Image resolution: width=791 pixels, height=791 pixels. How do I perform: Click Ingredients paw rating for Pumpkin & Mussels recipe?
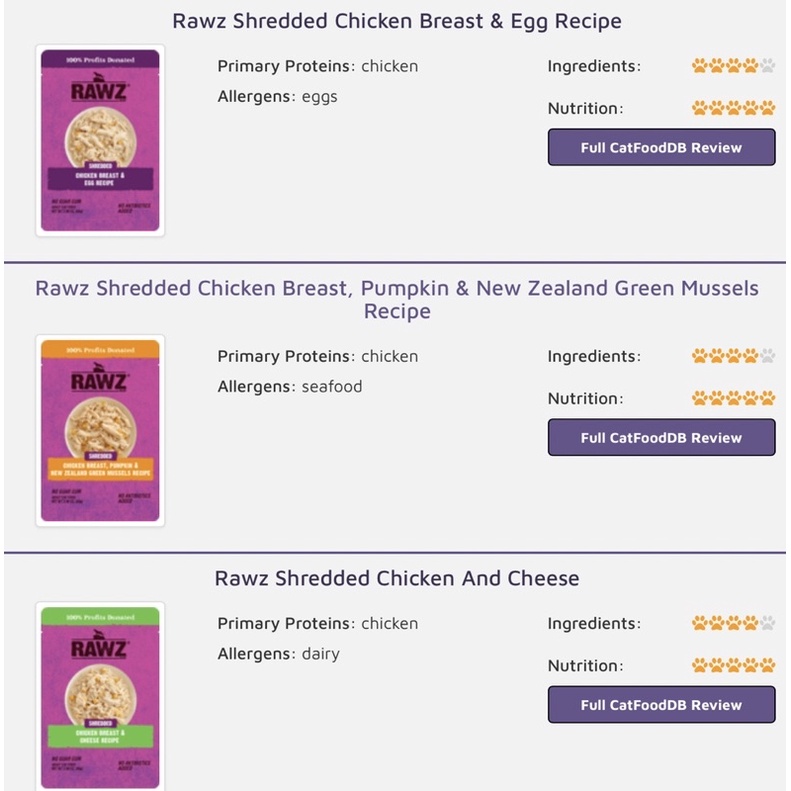point(733,356)
